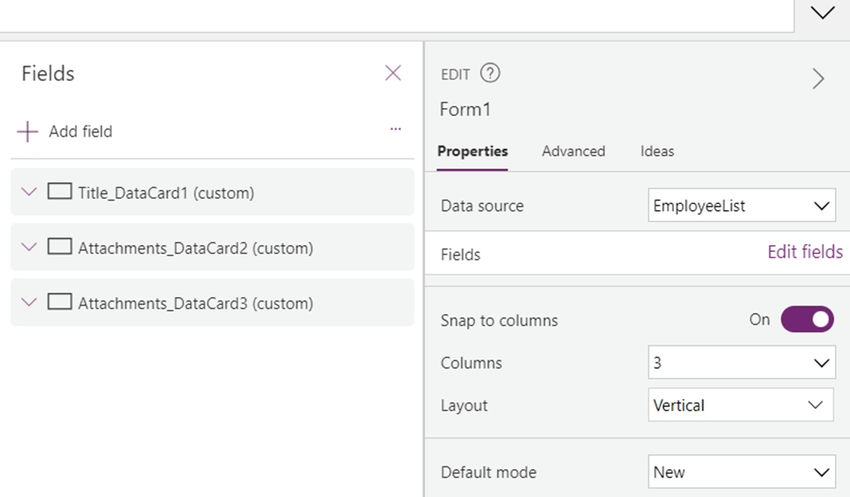Open the Columns dropdown showing 3

click(742, 362)
